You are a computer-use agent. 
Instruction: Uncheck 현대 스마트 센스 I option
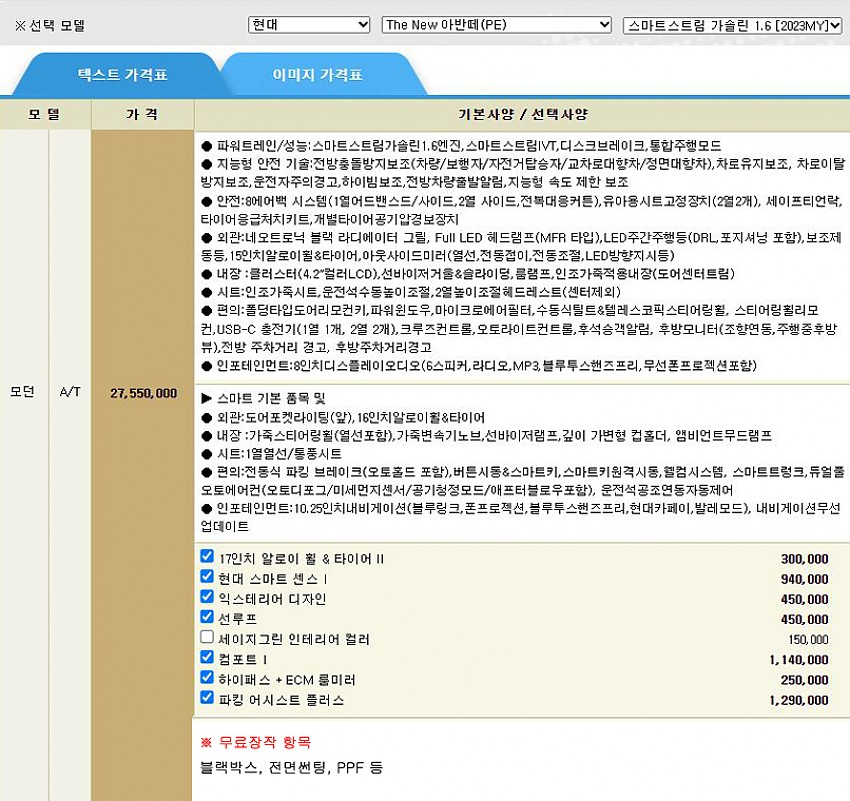pyautogui.click(x=207, y=577)
